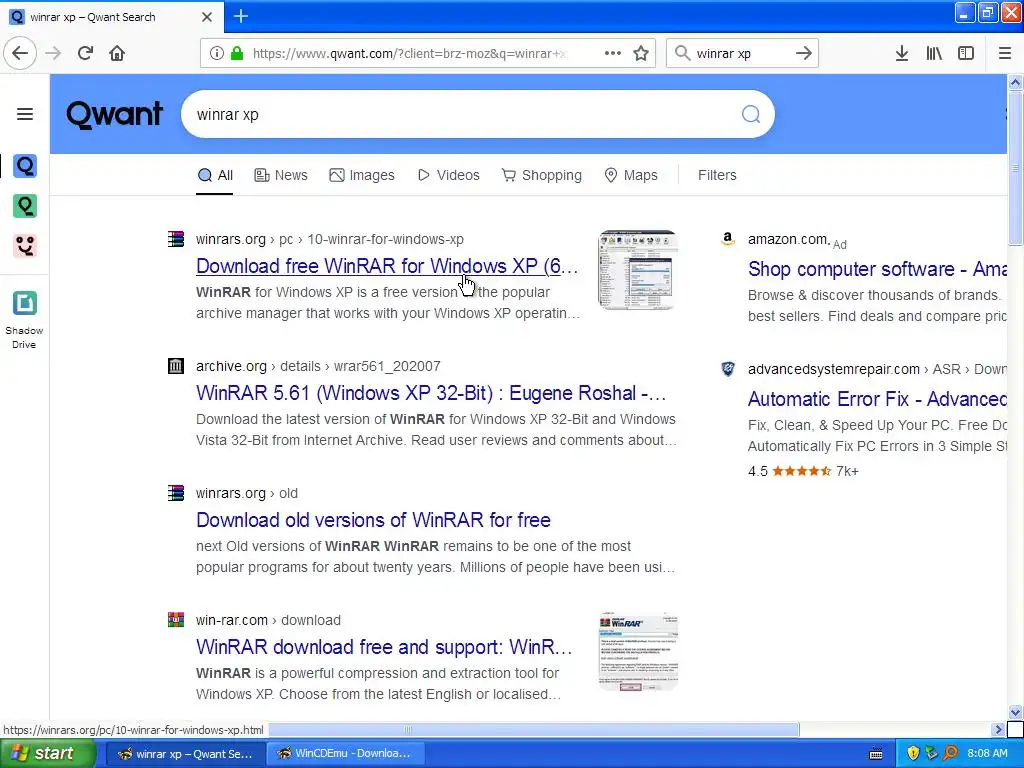
Task: Click the Qwant logo
Action: [x=114, y=114]
